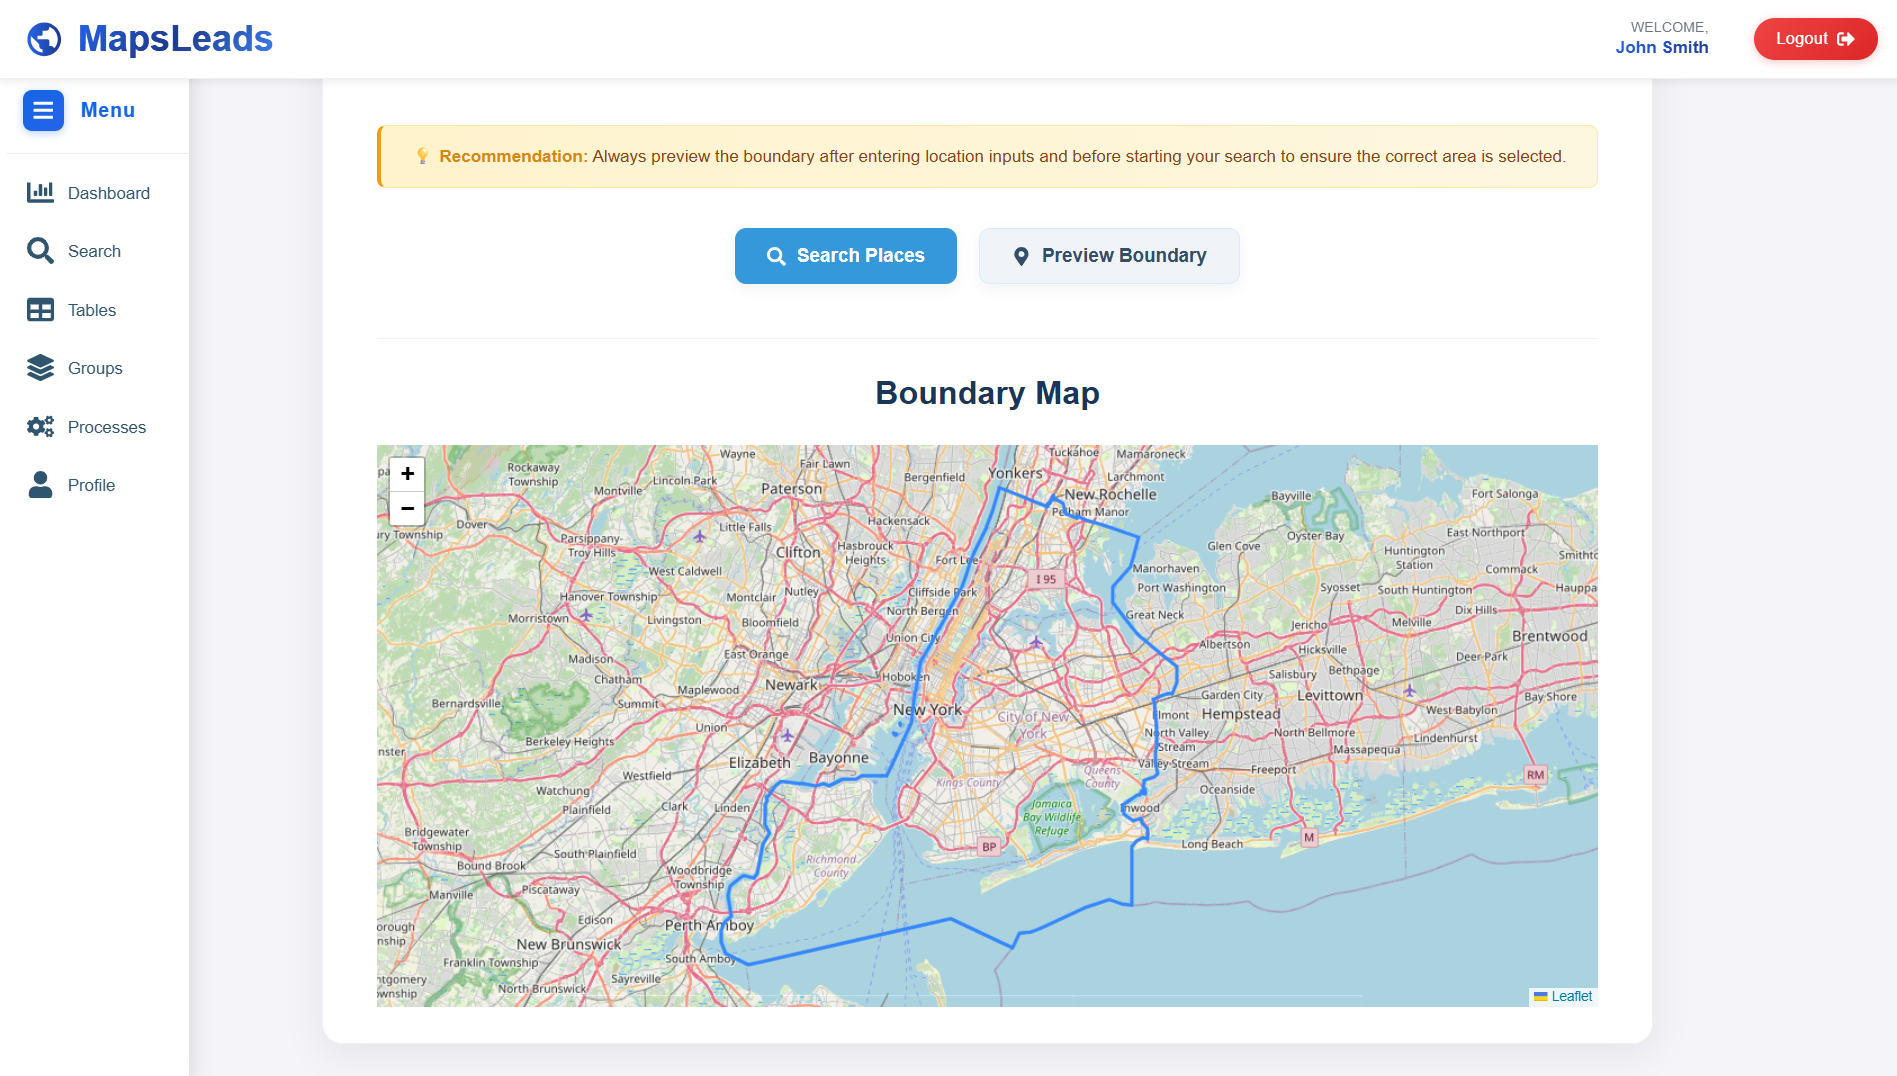This screenshot has height=1076, width=1897.
Task: Click the Perth Amboy label on map
Action: point(709,925)
